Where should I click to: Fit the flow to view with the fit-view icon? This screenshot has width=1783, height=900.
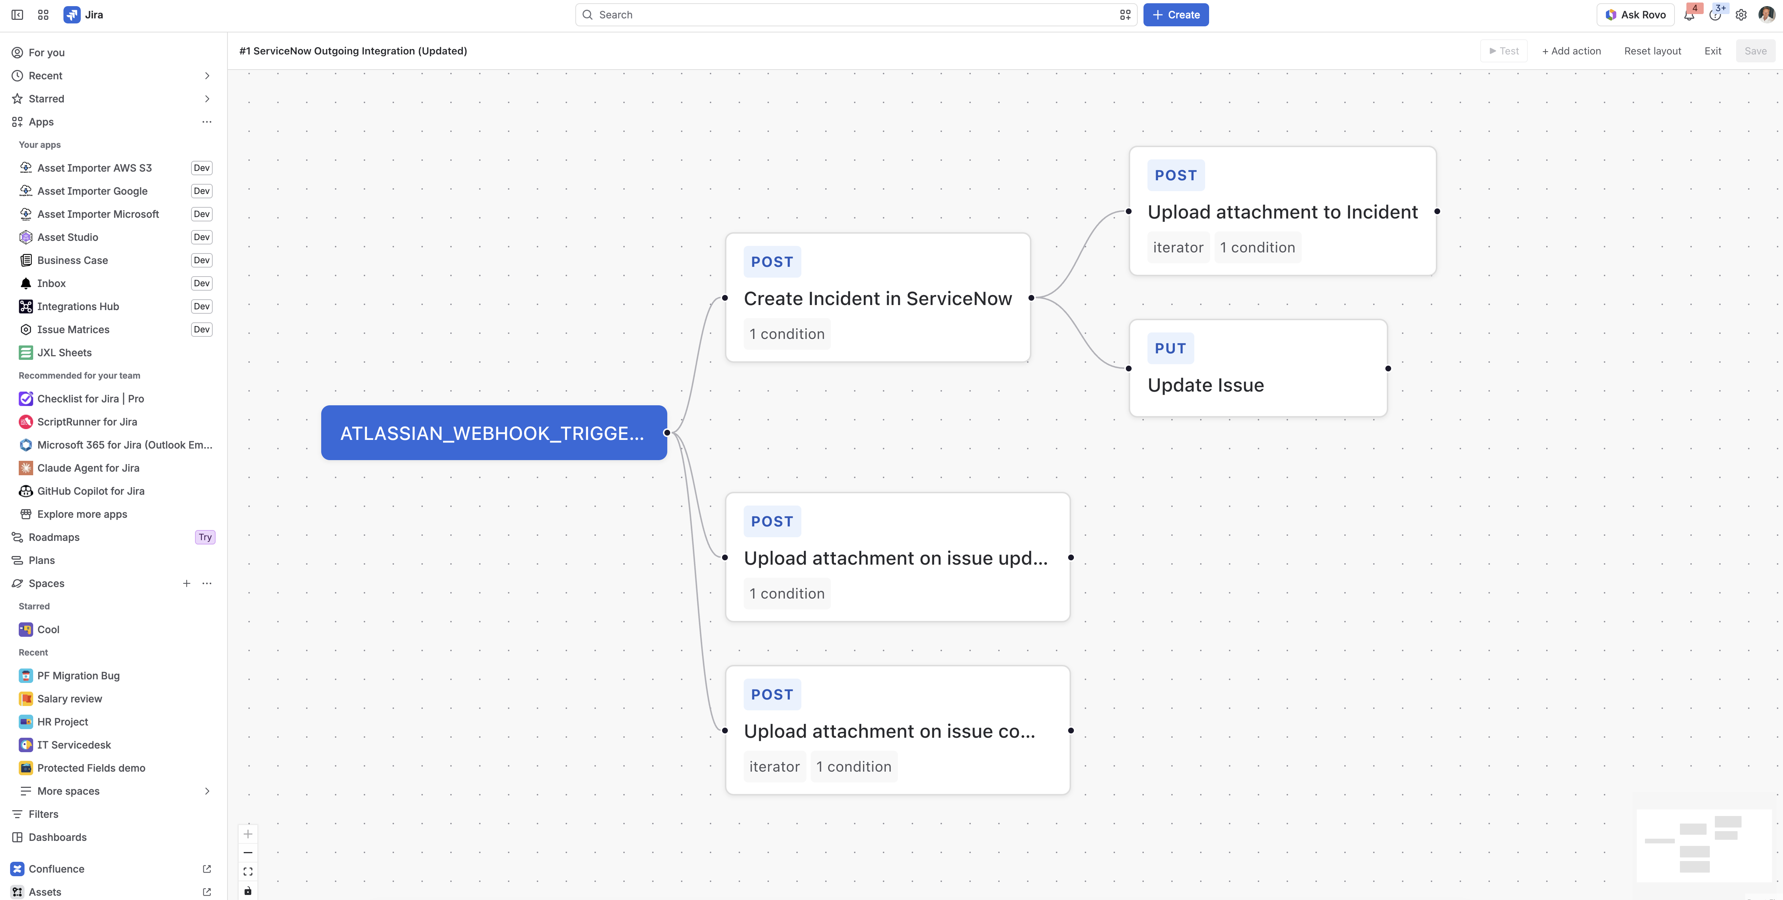(248, 872)
